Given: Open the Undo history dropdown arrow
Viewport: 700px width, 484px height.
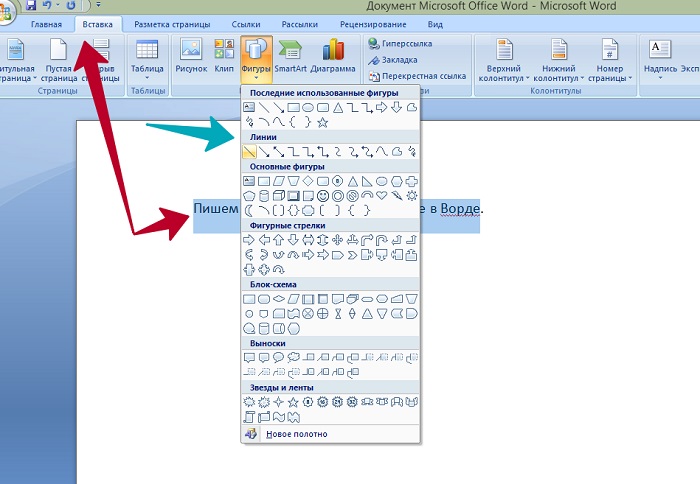Looking at the screenshot, I should [58, 5].
